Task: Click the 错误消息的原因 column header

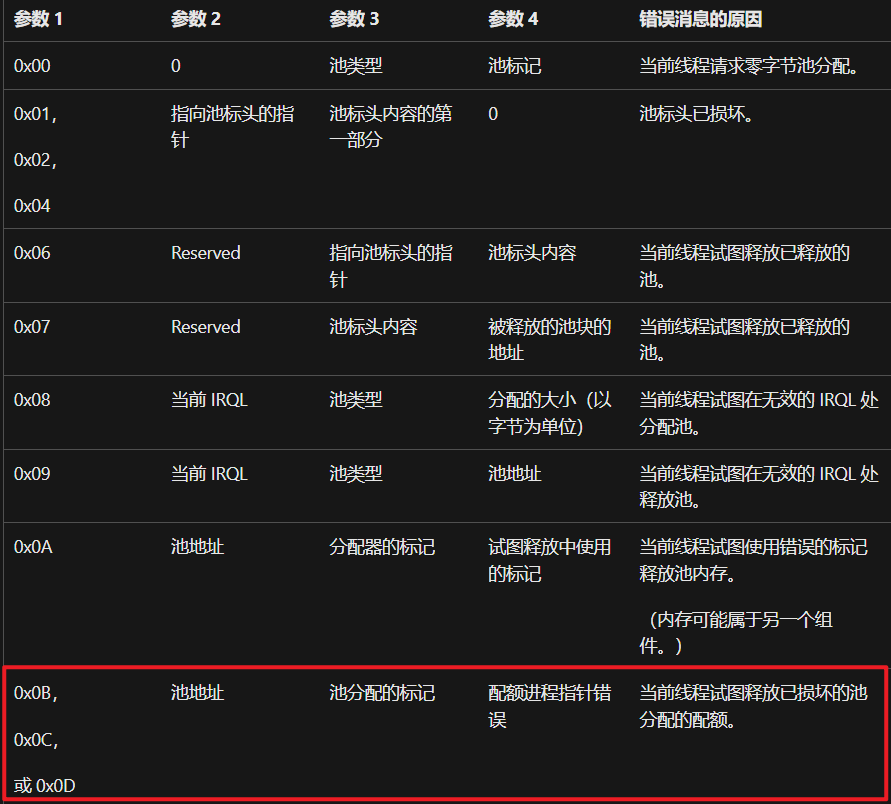Action: click(x=700, y=19)
